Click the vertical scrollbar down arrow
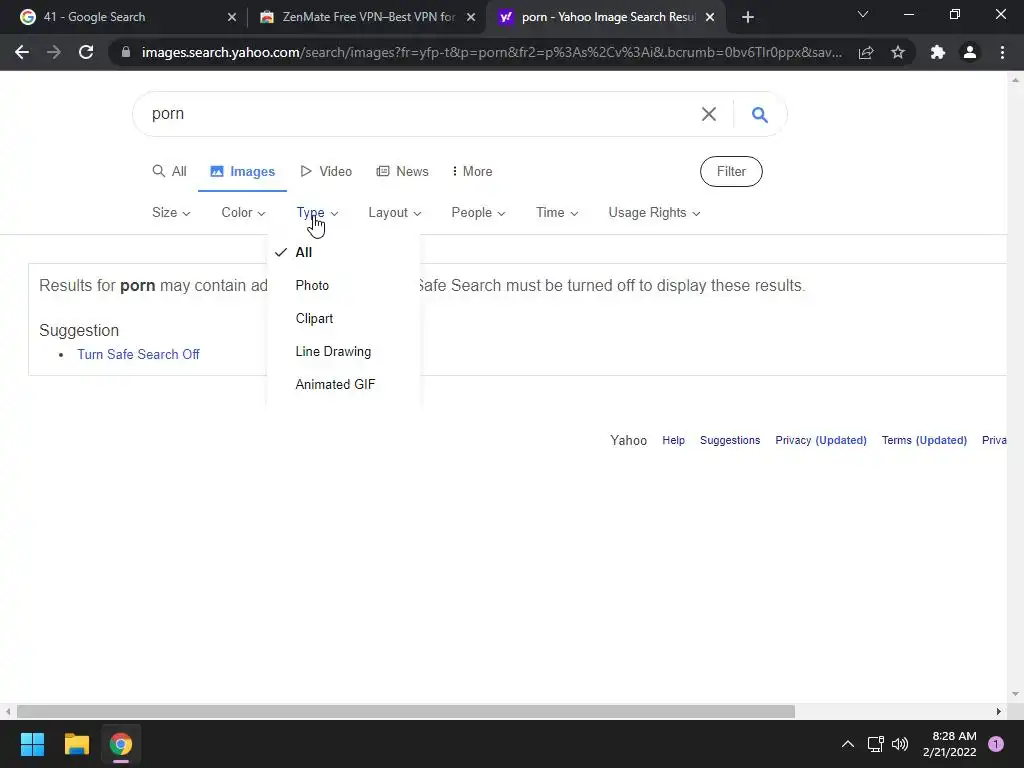 pos(1015,694)
